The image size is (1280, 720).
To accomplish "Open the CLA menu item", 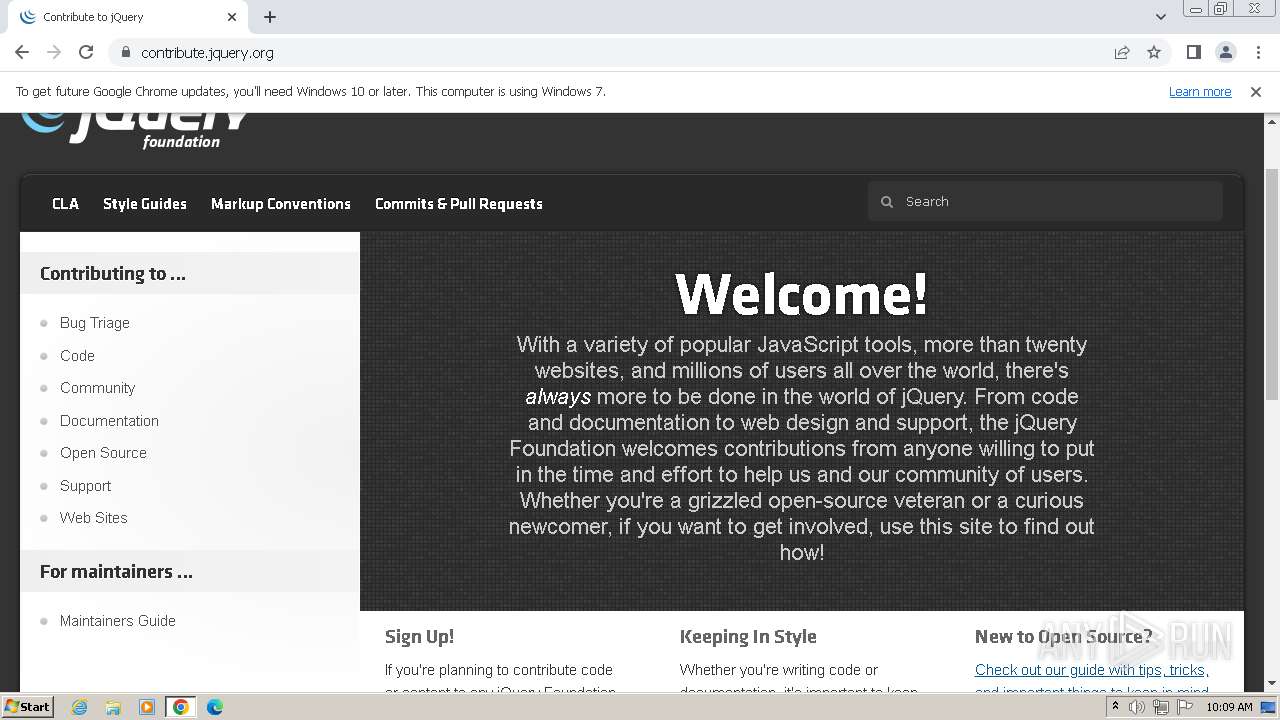I will click(65, 203).
